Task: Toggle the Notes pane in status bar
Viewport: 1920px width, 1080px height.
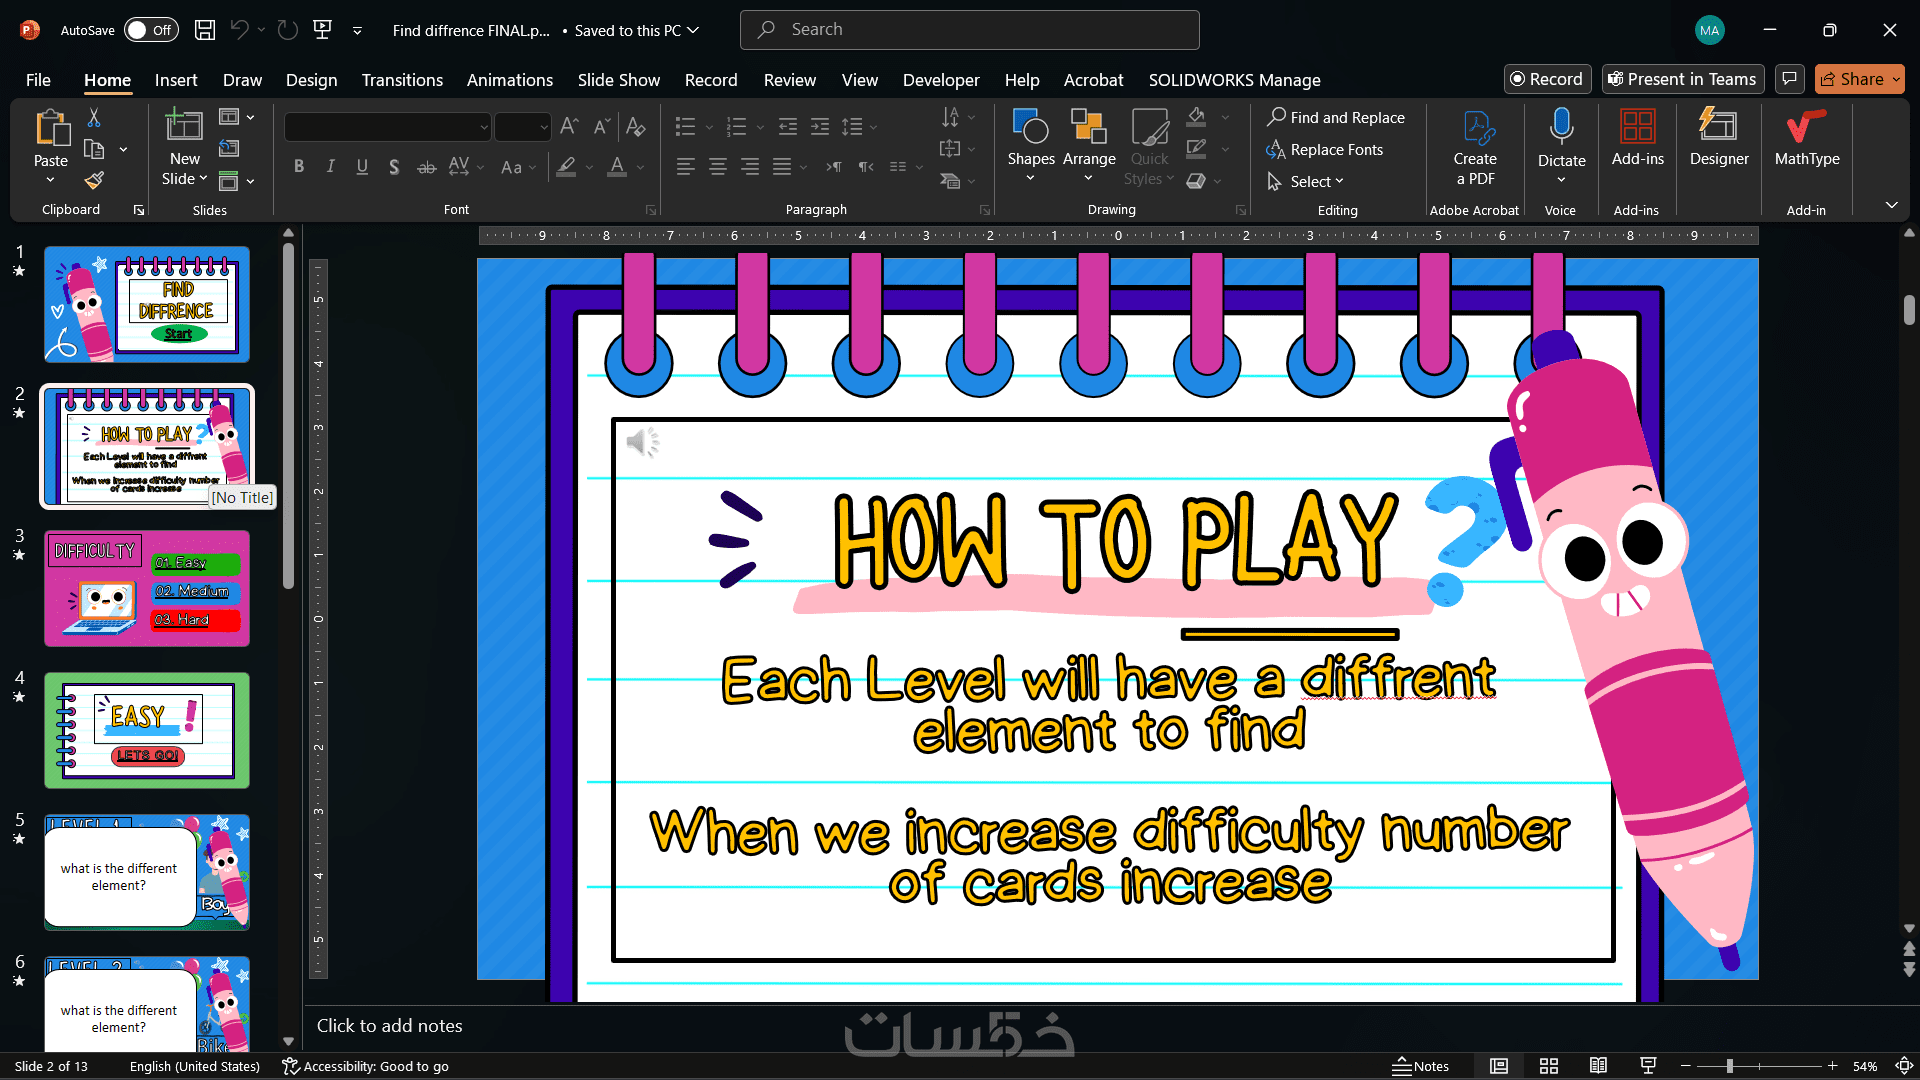Action: (1421, 1066)
